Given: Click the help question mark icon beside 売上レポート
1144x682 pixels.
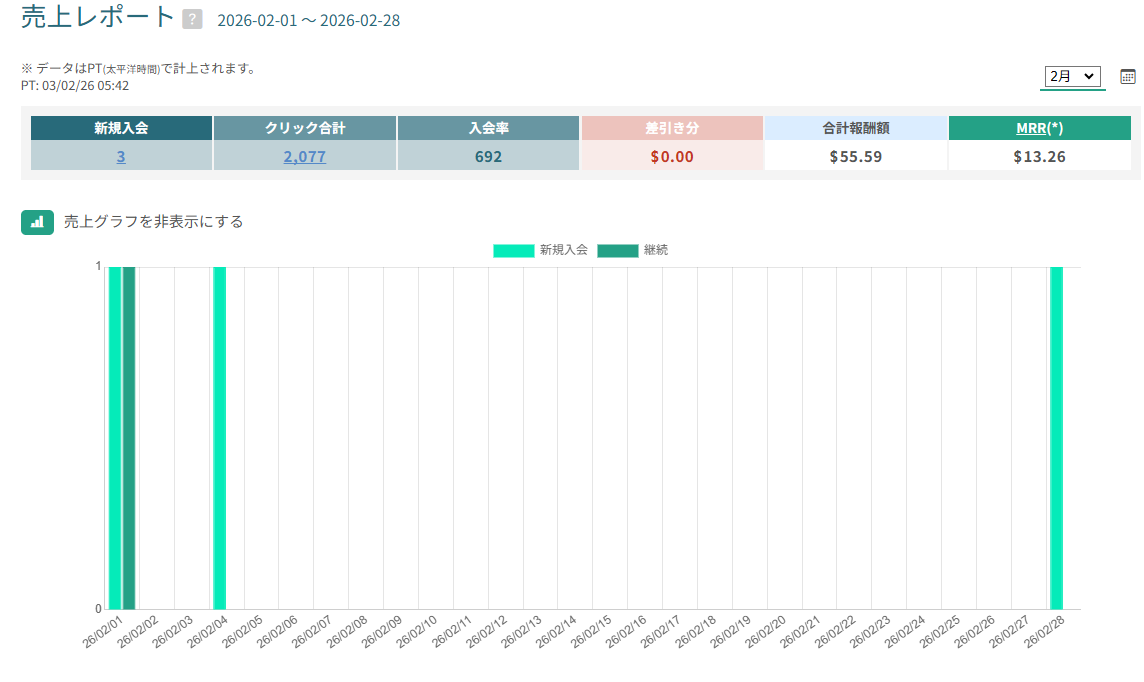Looking at the screenshot, I should click(x=193, y=20).
